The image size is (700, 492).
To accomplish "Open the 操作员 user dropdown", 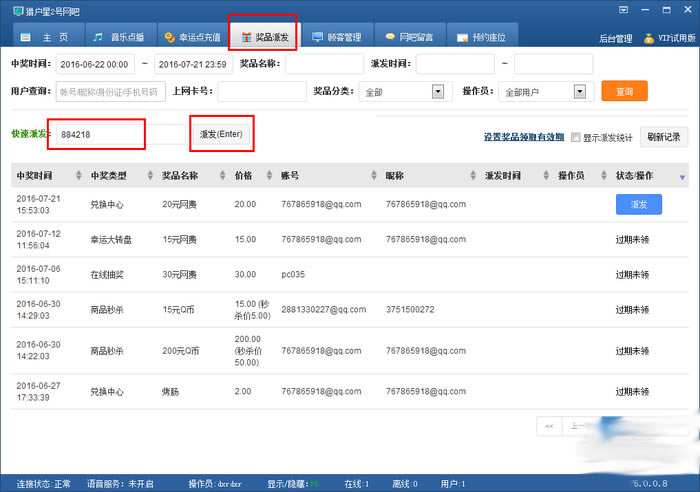I will (578, 92).
